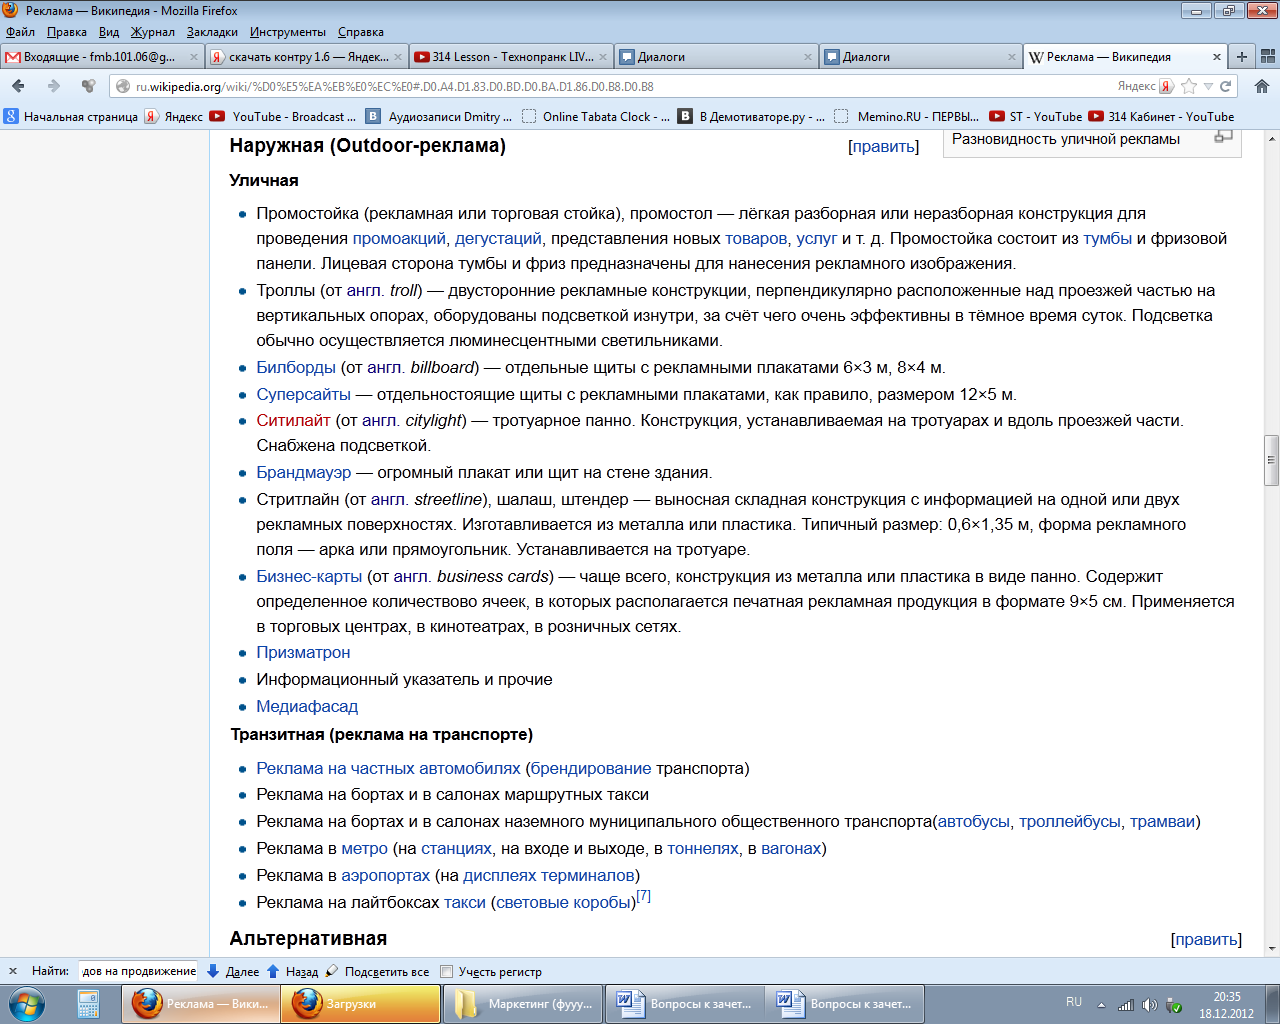This screenshot has width=1280, height=1024.
Task: Open the Справка menu
Action: tap(361, 32)
